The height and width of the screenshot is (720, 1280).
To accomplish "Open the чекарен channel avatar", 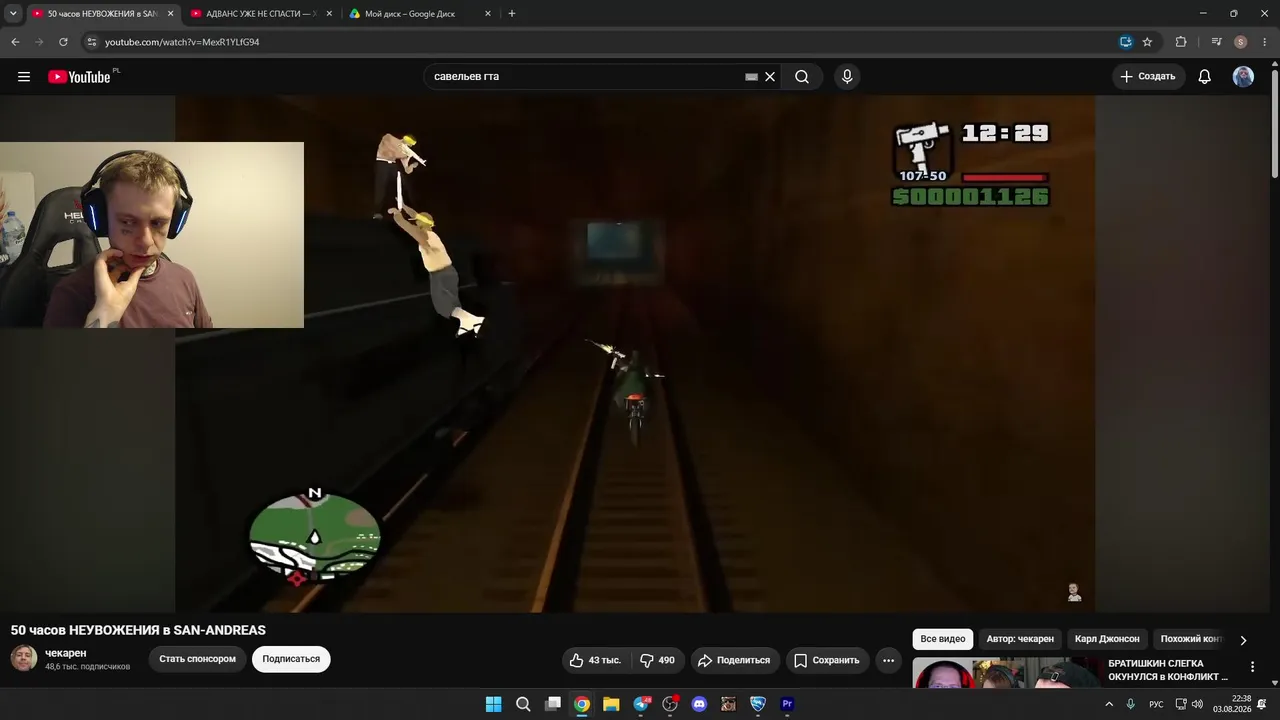I will coord(24,658).
